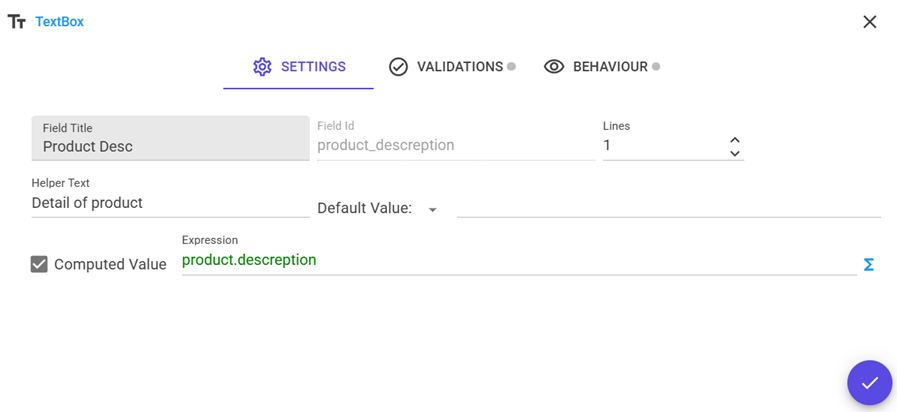
Task: Click the gear icon on Settings tab
Action: (262, 67)
